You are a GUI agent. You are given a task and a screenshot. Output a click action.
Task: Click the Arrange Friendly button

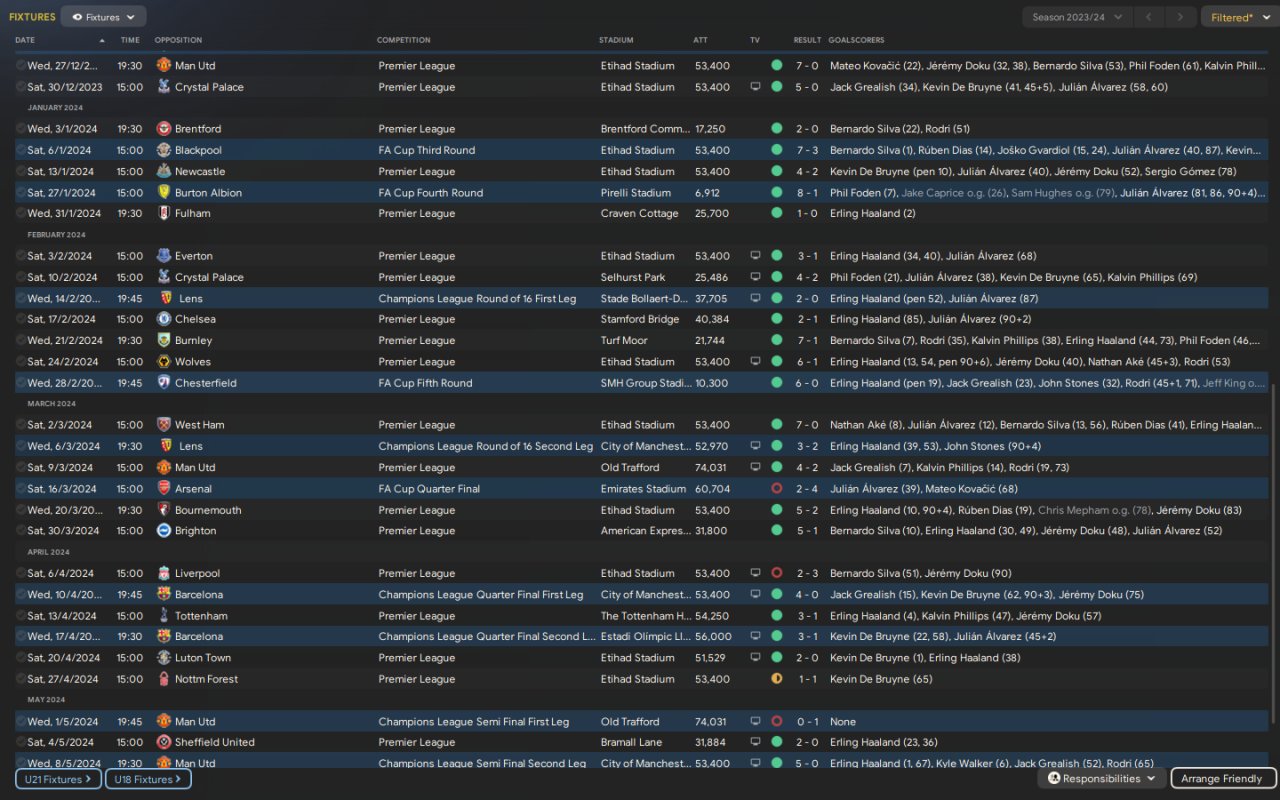(x=1221, y=778)
